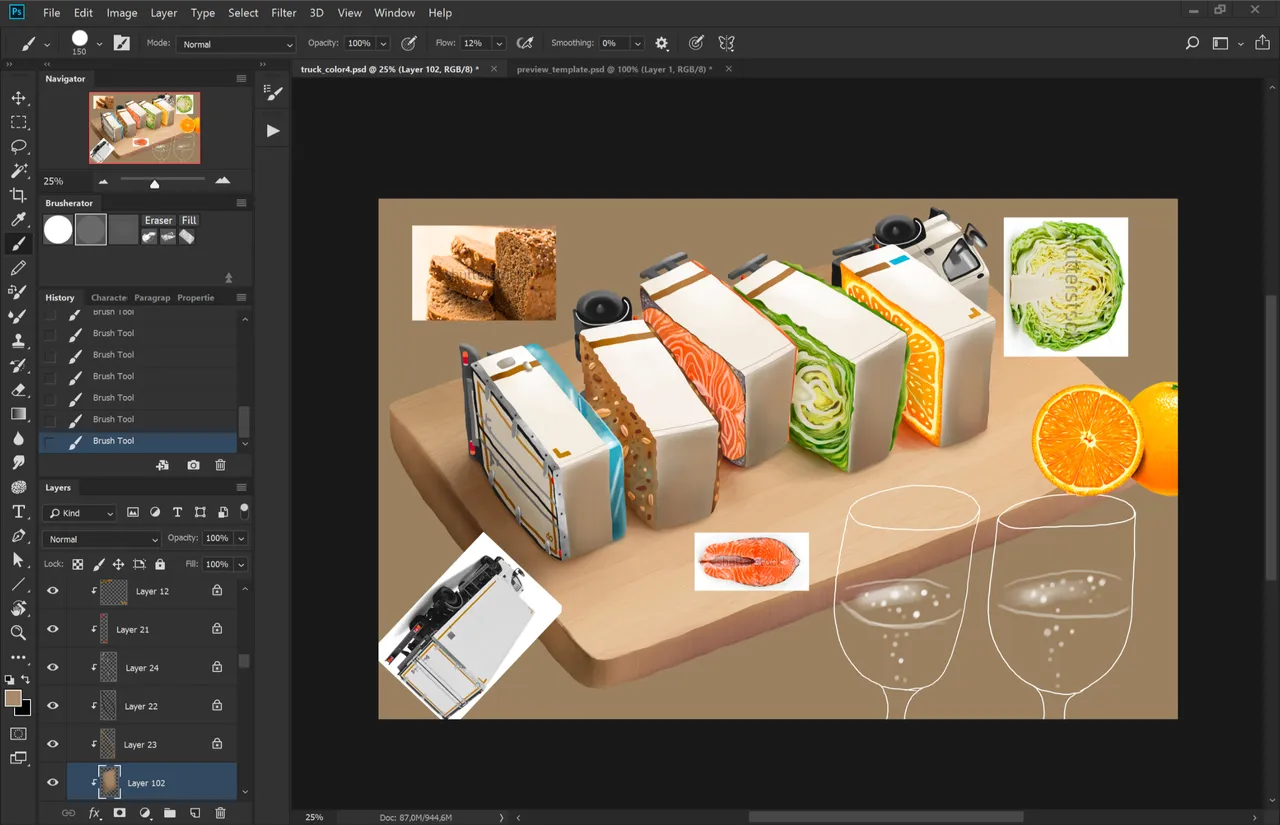Open the Select menu
Image resolution: width=1280 pixels, height=825 pixels.
click(243, 13)
